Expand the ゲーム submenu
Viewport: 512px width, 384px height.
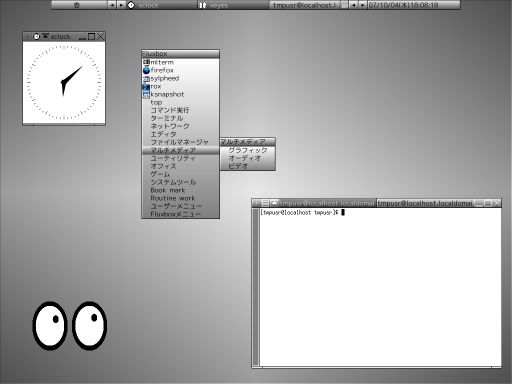(180, 174)
